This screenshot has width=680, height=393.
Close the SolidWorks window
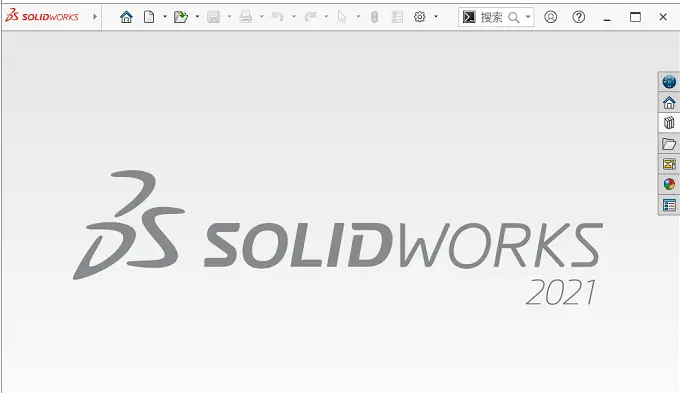(x=663, y=17)
